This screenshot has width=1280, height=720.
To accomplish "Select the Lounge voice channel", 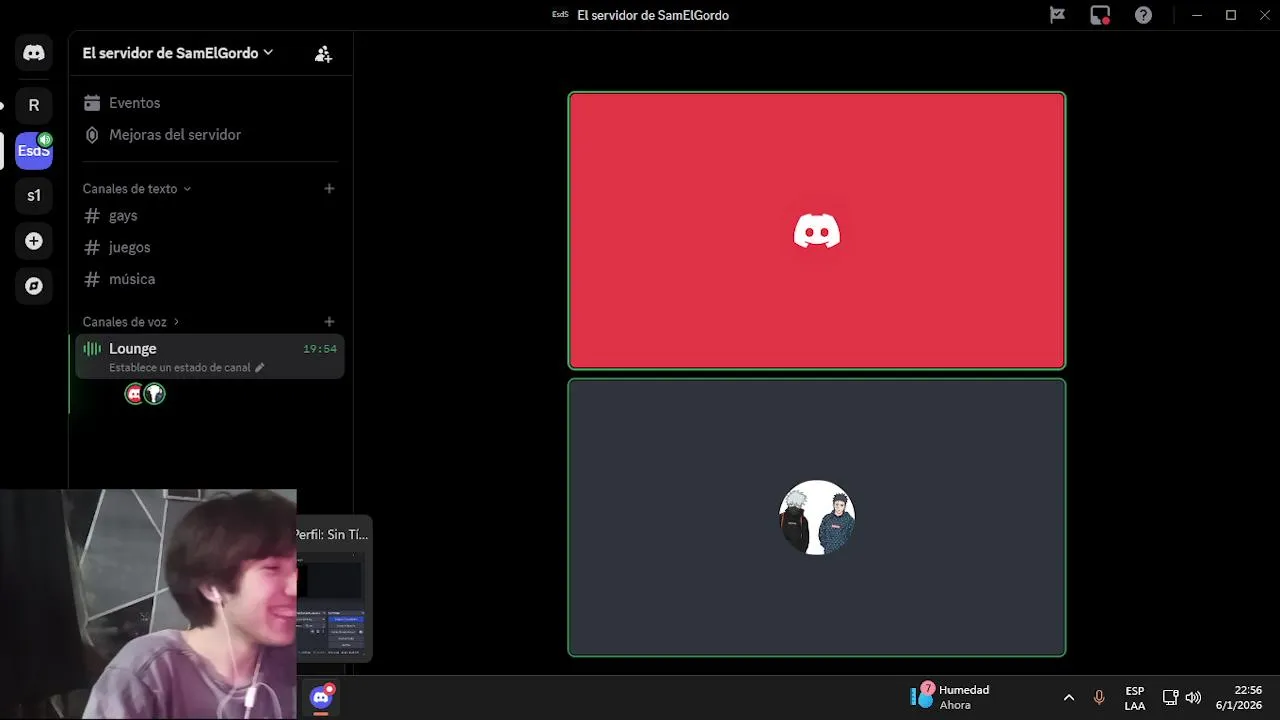I will tap(210, 356).
